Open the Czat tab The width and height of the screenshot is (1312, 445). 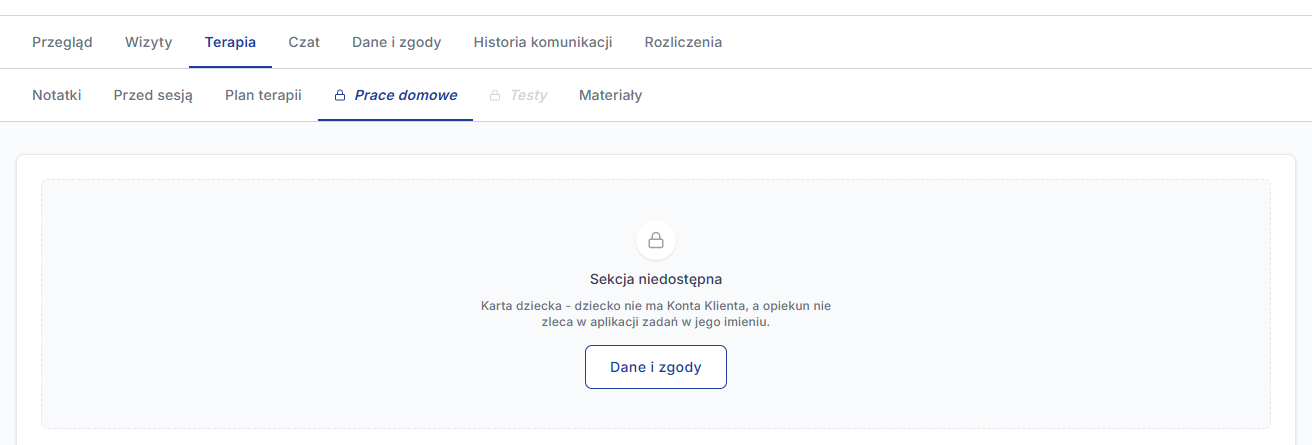point(304,42)
